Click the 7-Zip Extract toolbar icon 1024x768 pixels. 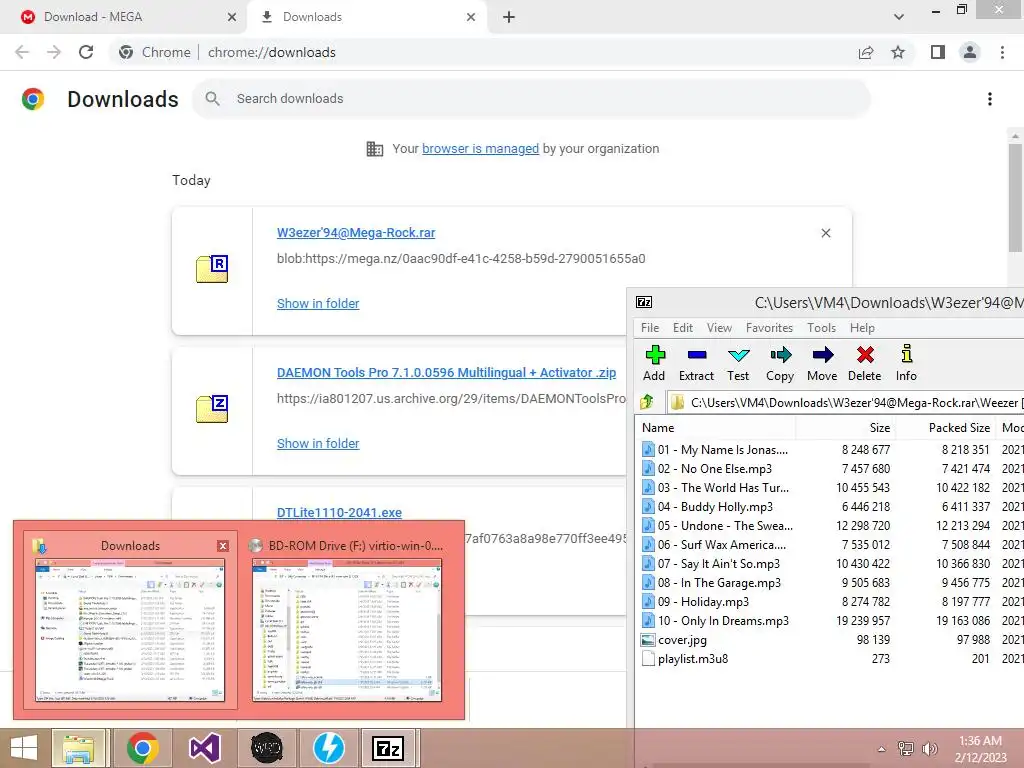pos(697,355)
